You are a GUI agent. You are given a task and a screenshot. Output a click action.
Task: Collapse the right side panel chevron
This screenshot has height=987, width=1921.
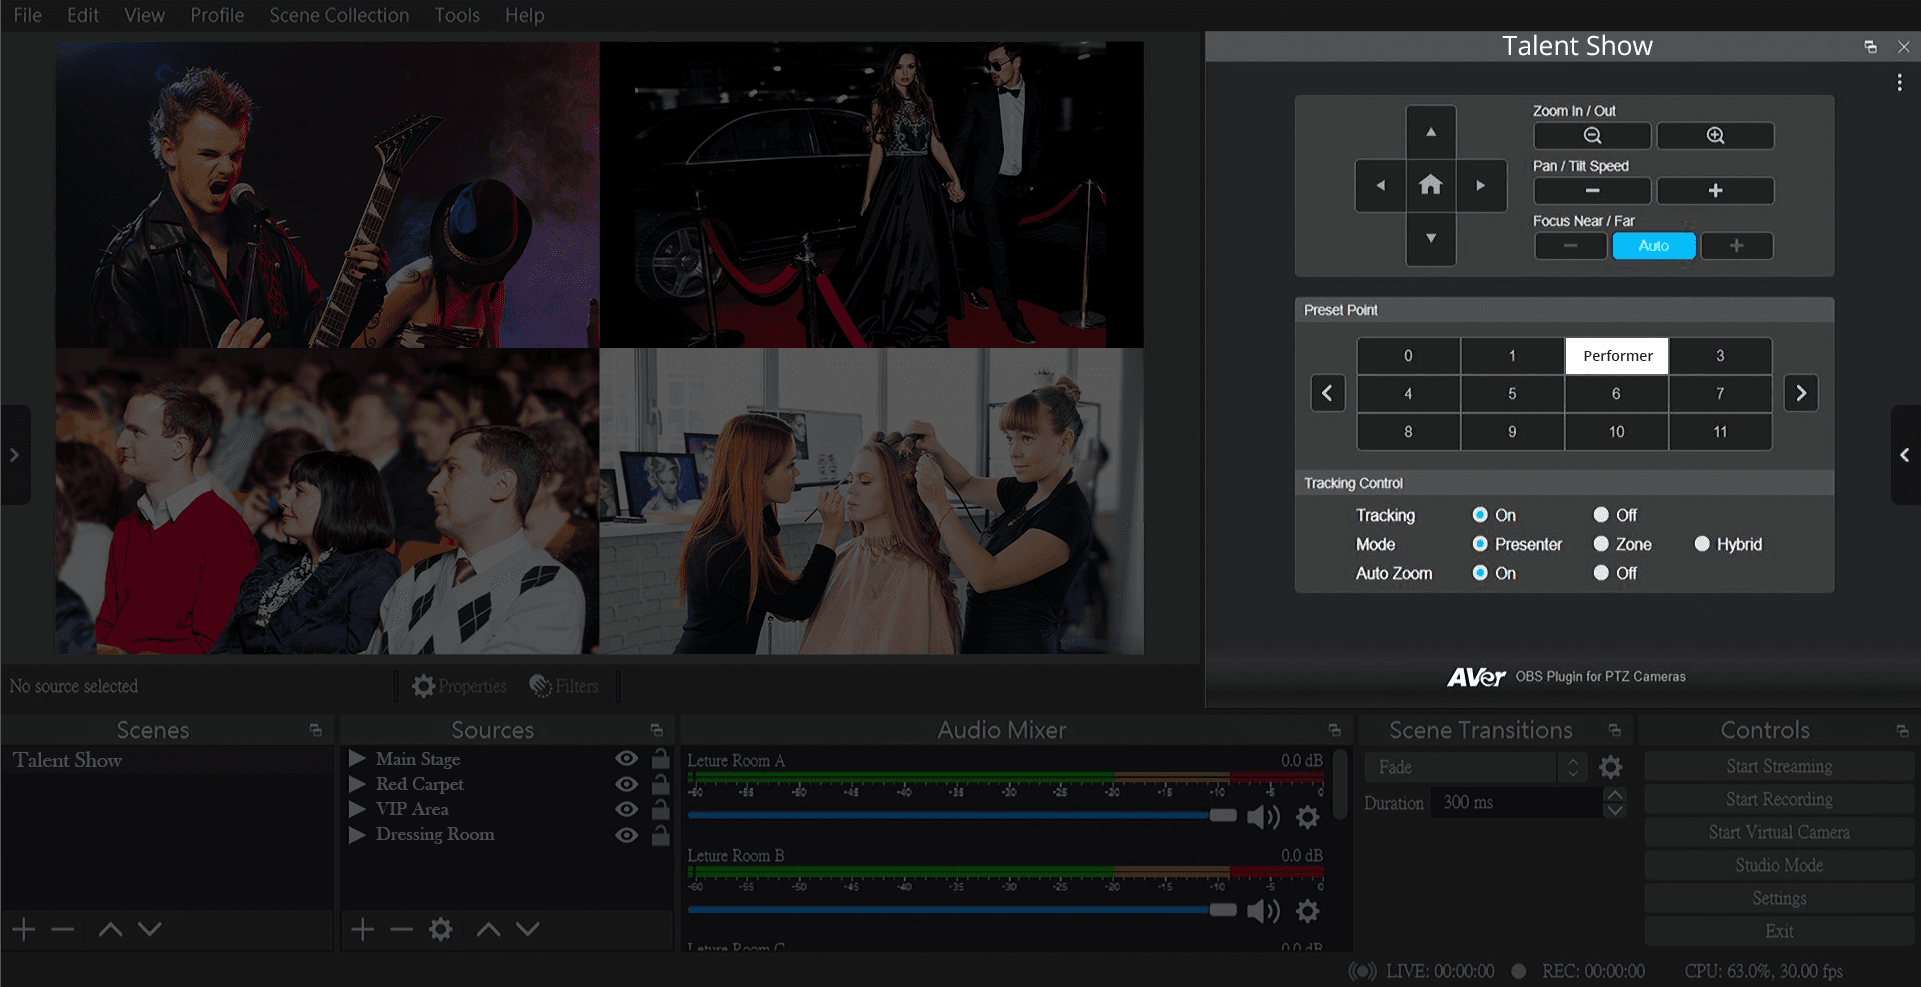(x=1905, y=455)
